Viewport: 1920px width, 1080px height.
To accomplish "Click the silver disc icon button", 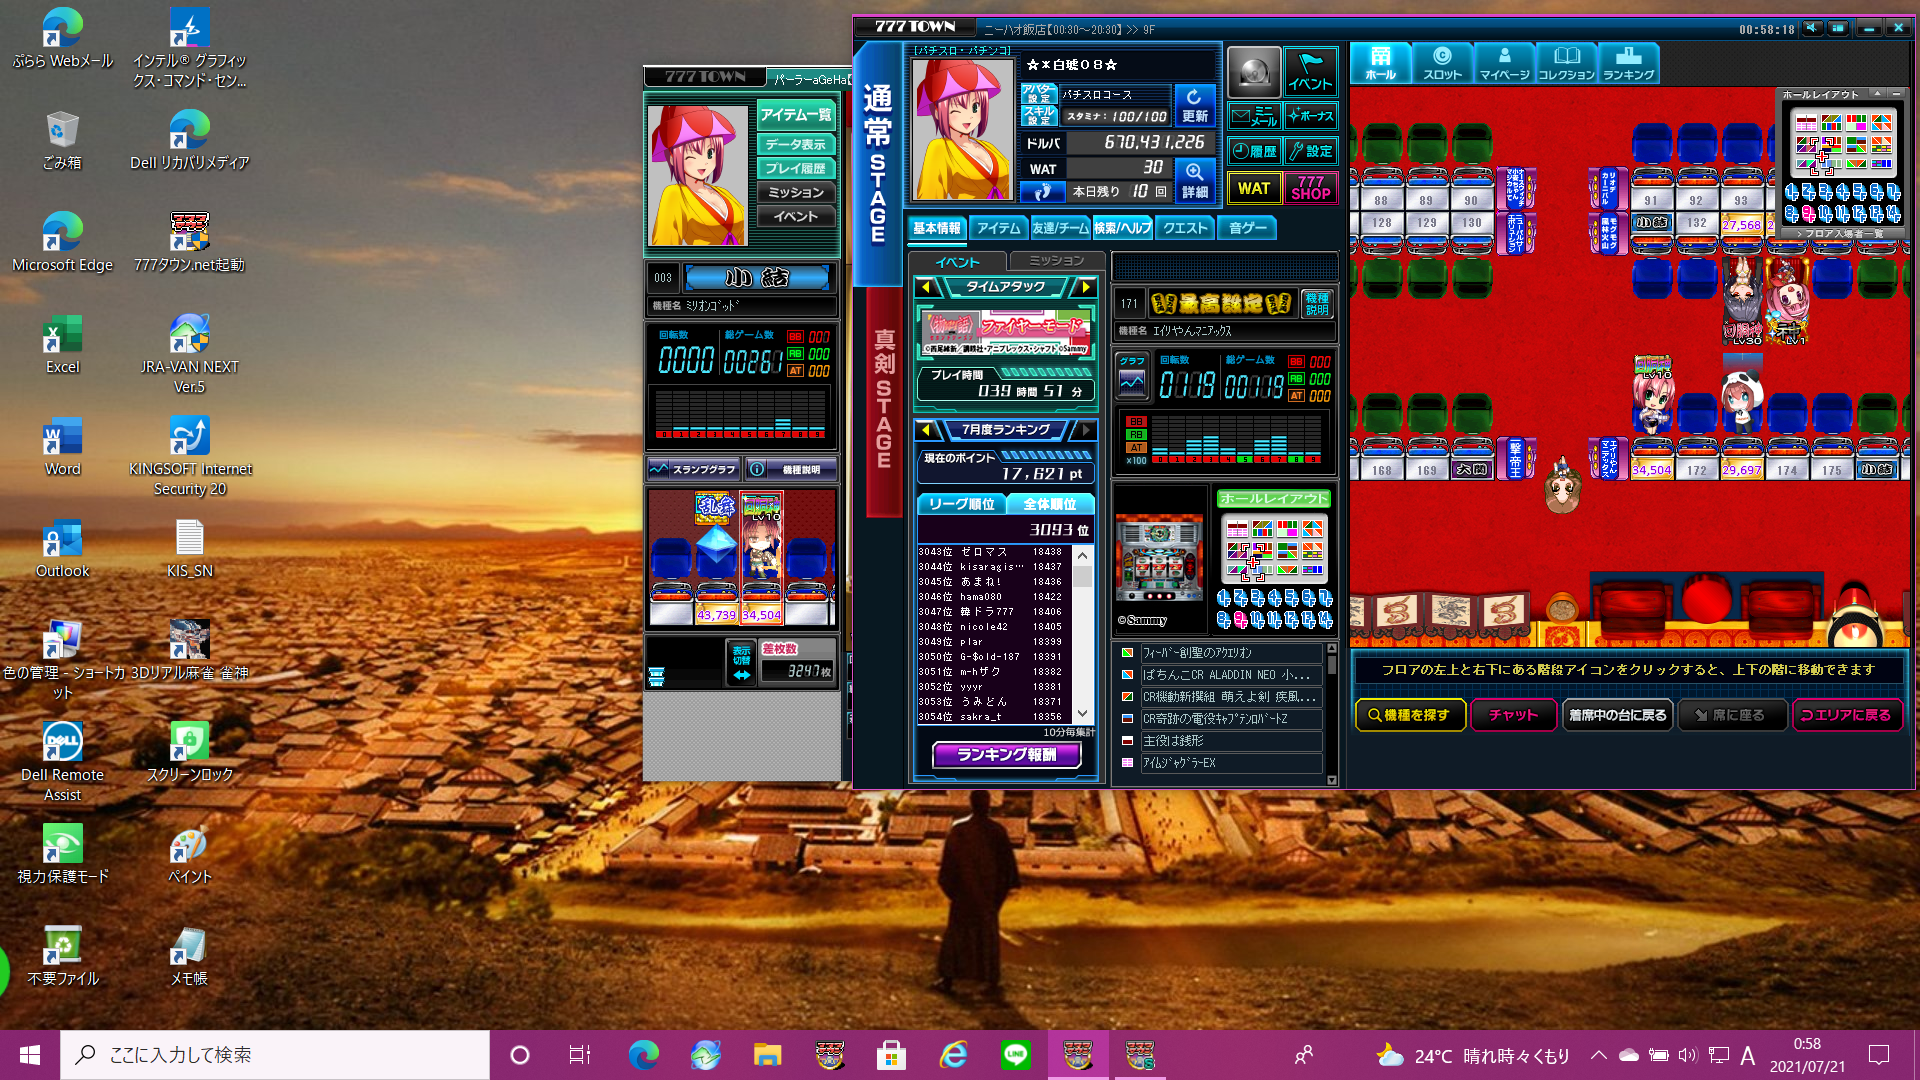I will tap(1254, 72).
